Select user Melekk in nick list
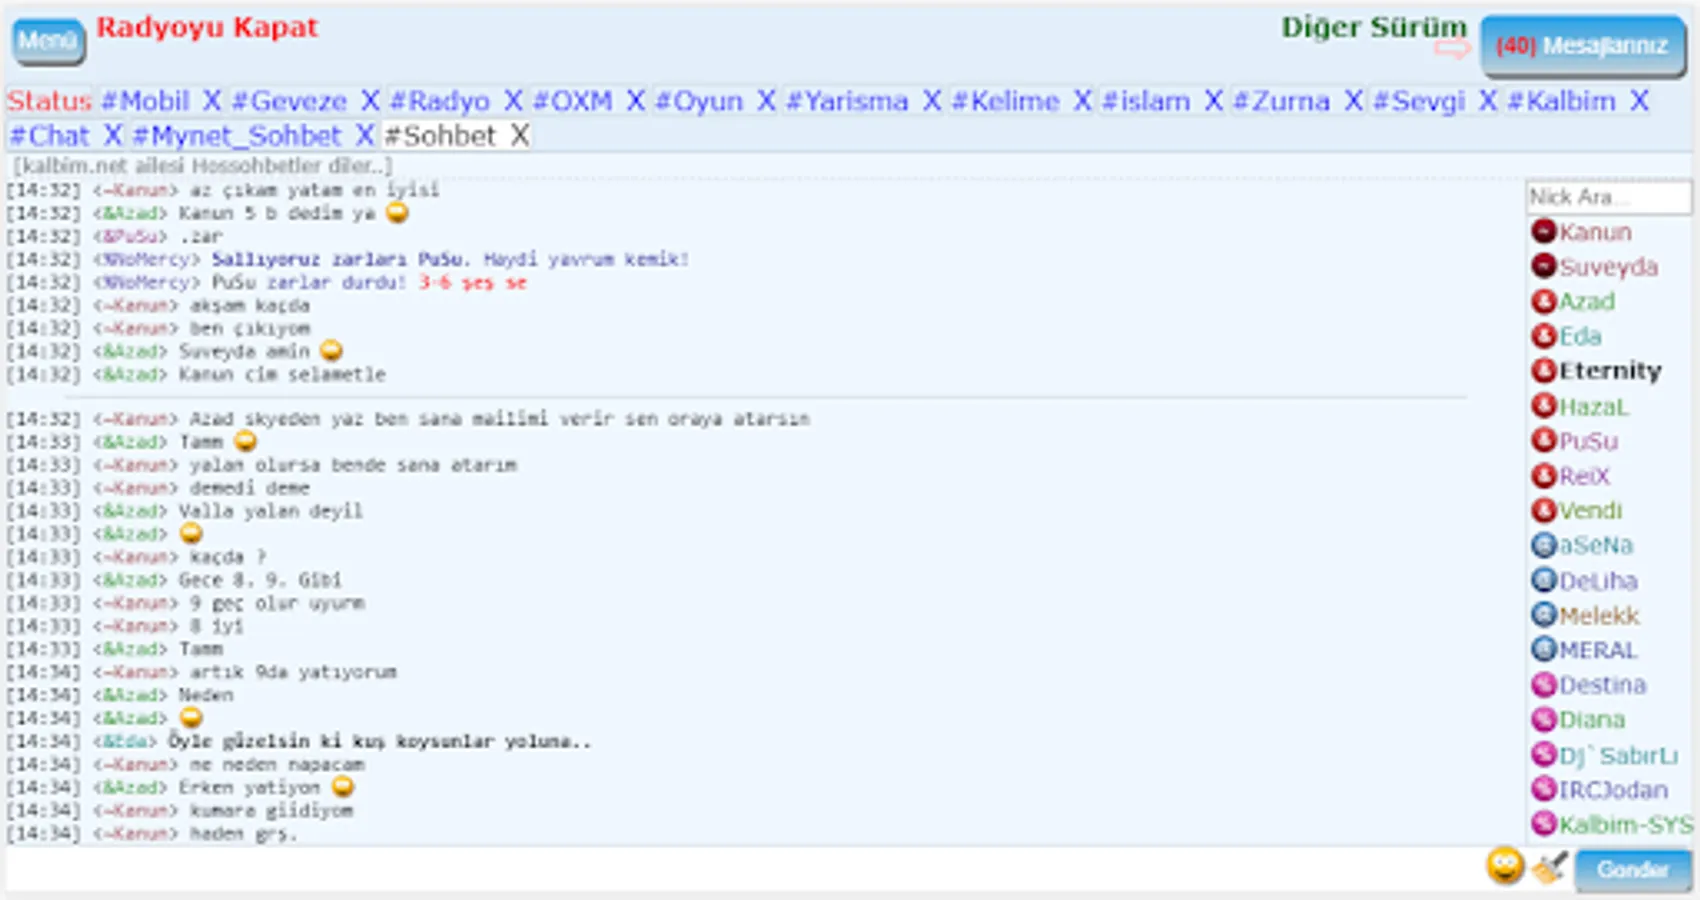The image size is (1700, 900). [x=1599, y=616]
